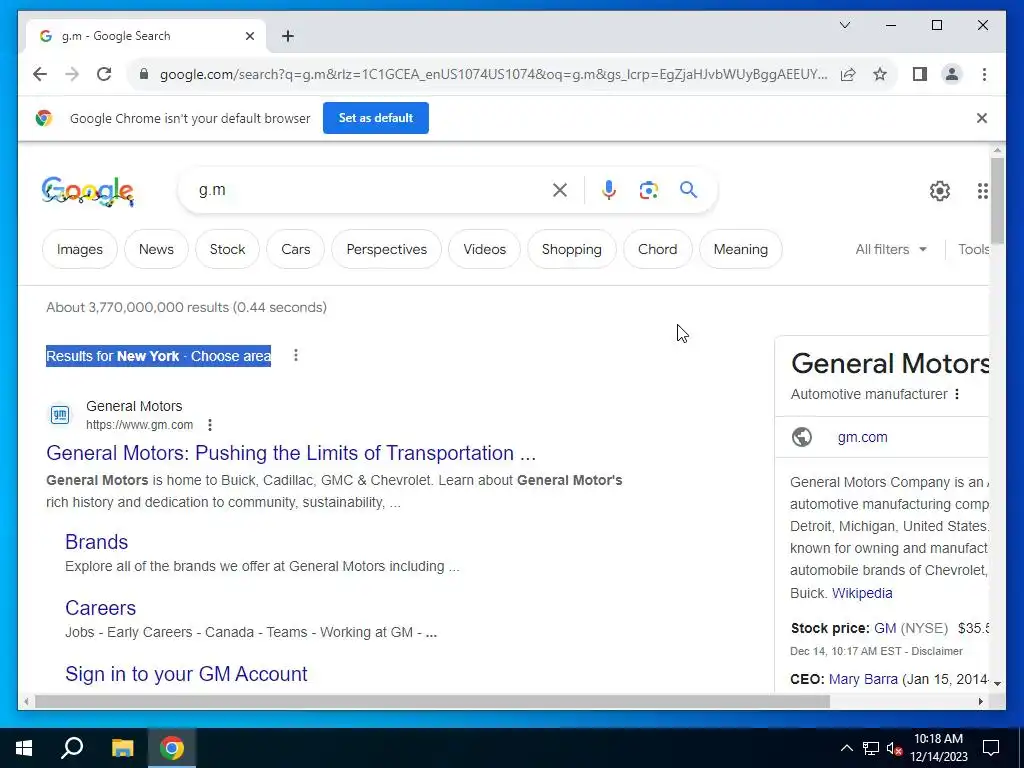Open options beside Automotive manufacturer
The height and width of the screenshot is (768, 1024).
(x=957, y=394)
